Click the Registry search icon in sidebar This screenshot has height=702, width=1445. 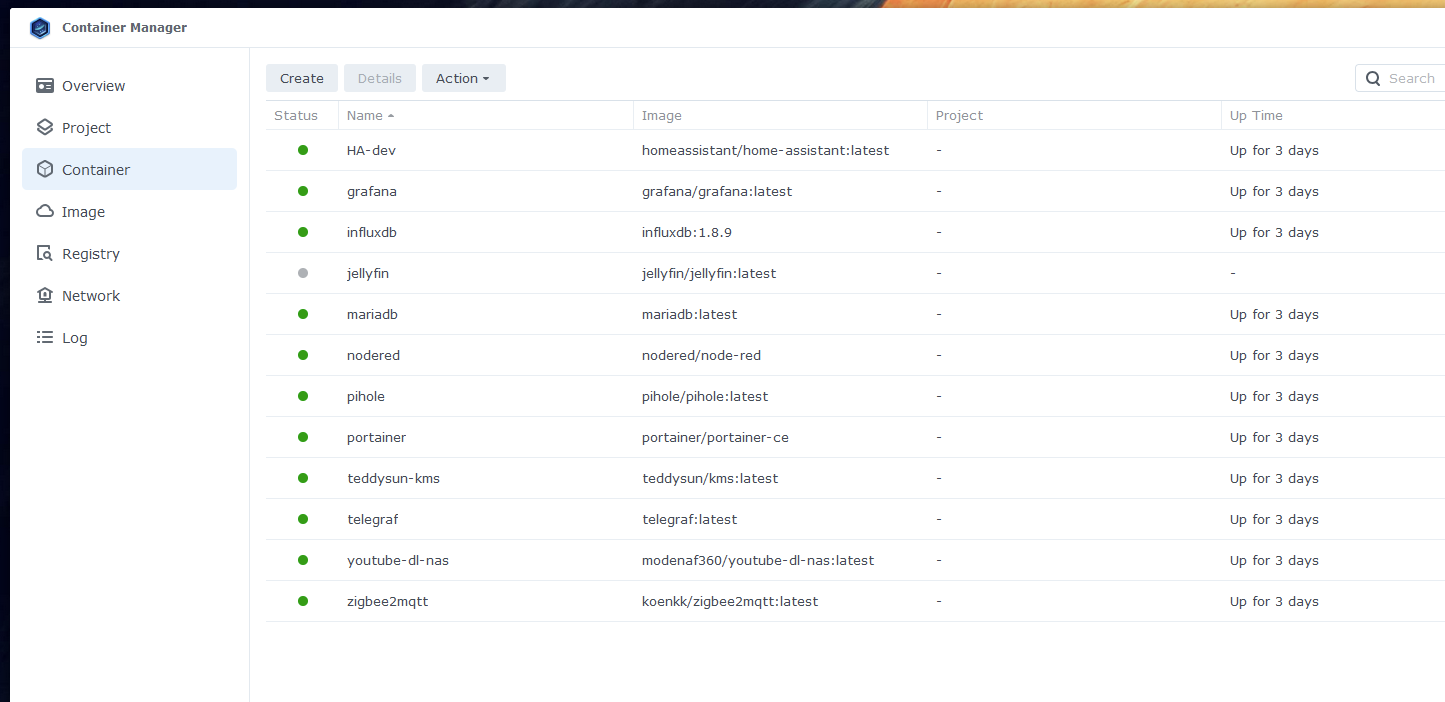[44, 254]
